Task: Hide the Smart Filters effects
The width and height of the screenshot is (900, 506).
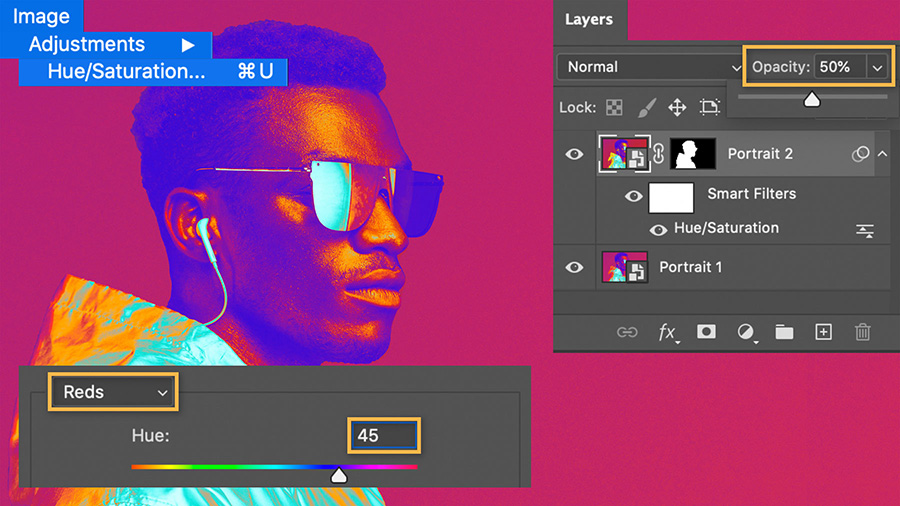Action: 633,196
